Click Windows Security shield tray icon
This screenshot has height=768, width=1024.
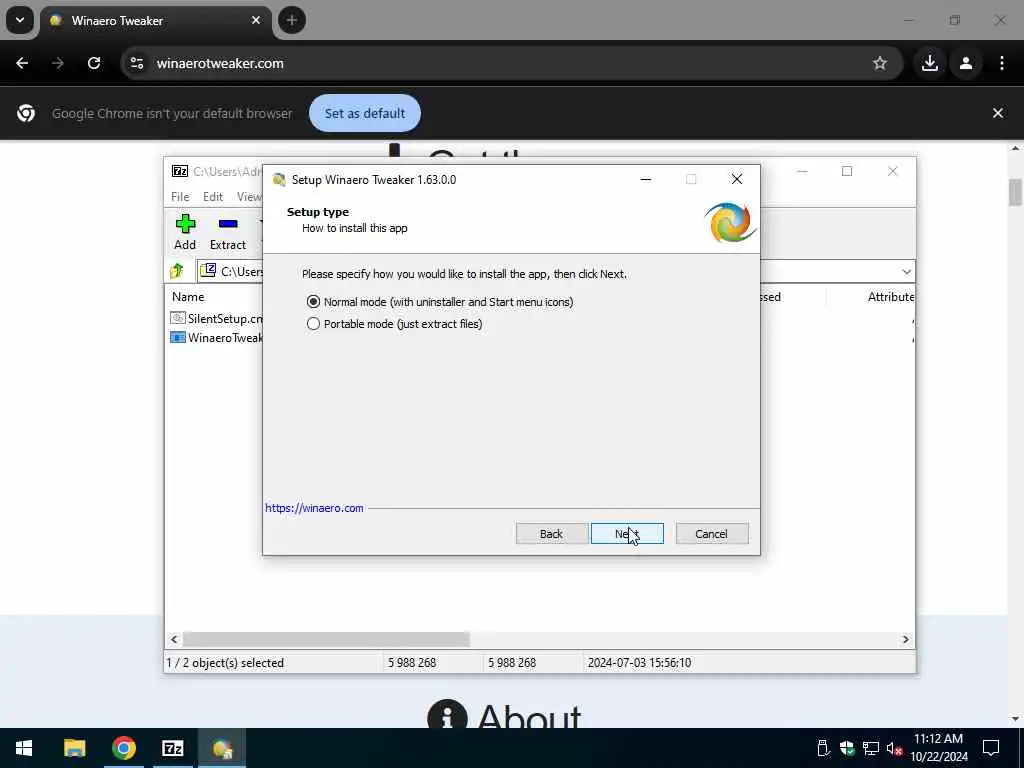tap(847, 748)
